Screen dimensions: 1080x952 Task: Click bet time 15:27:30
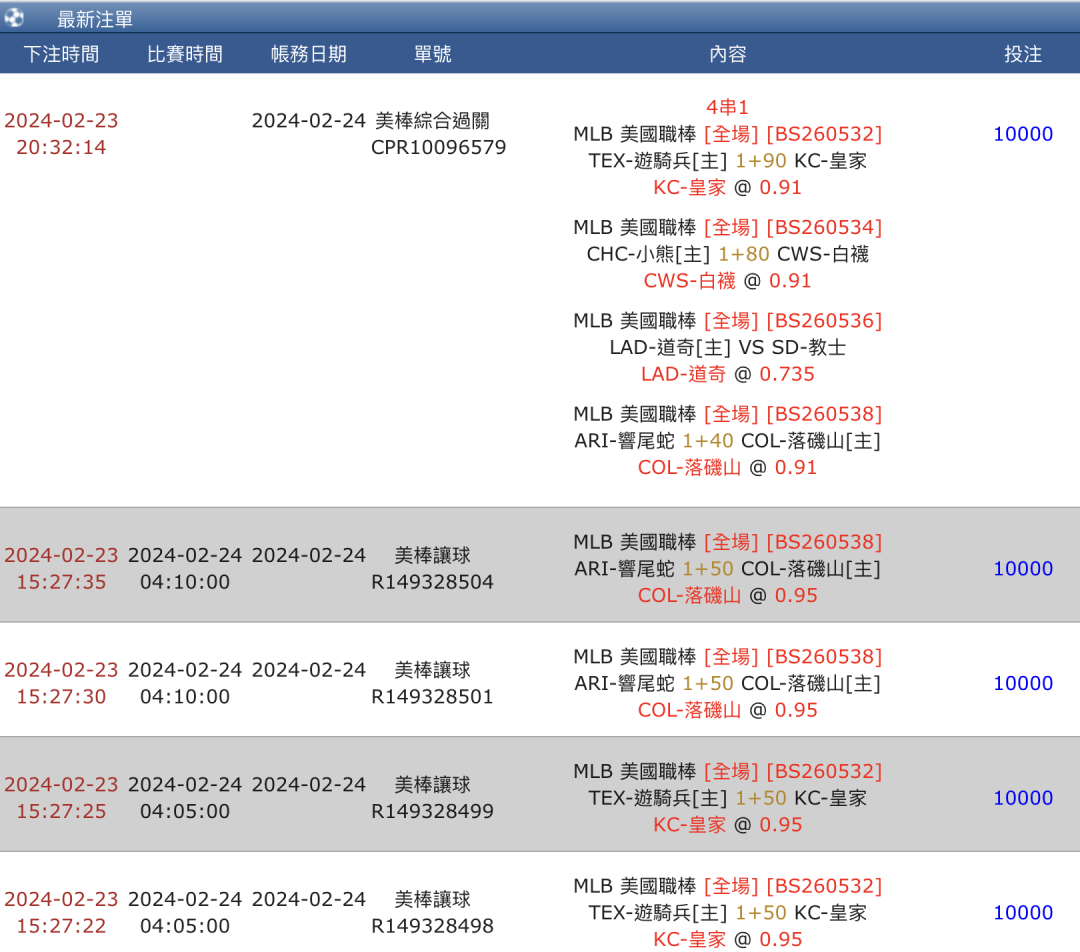point(61,697)
